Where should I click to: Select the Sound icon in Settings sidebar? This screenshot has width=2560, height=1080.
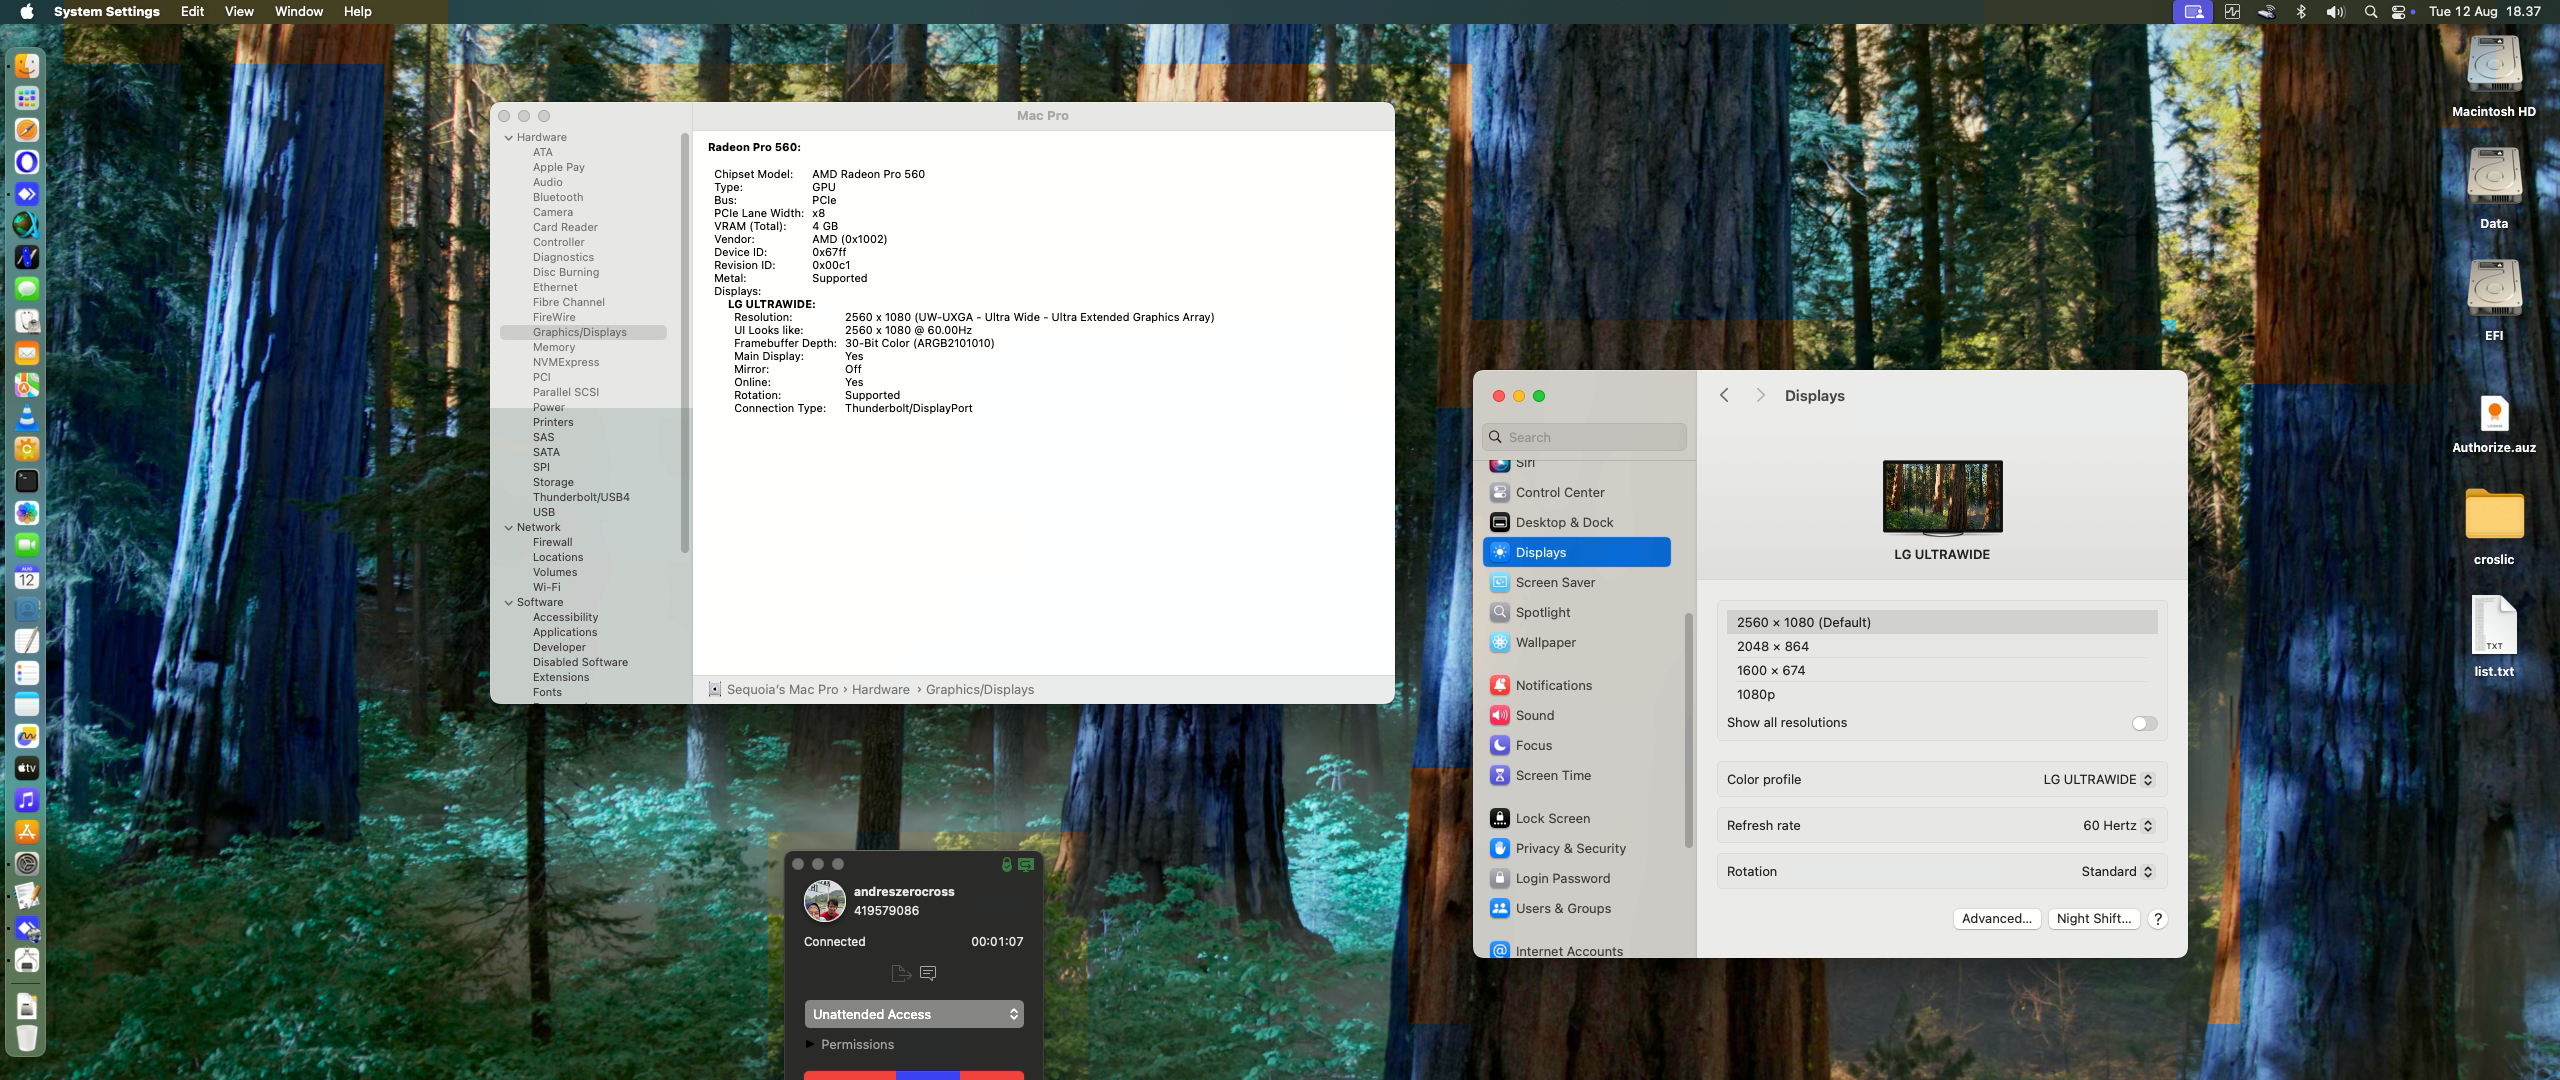(1499, 715)
